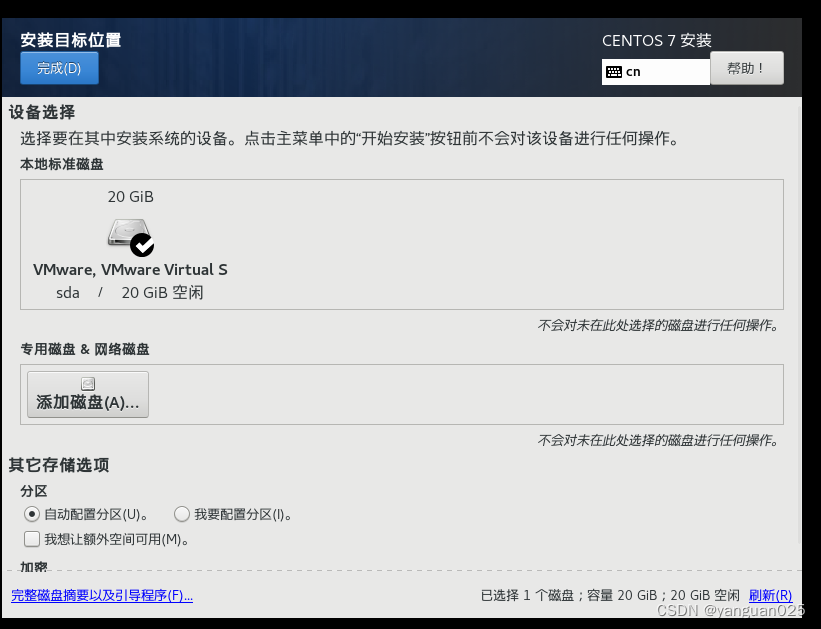Select 自动配置分区(U) option
Image resolution: width=821 pixels, height=629 pixels.
(x=33, y=514)
